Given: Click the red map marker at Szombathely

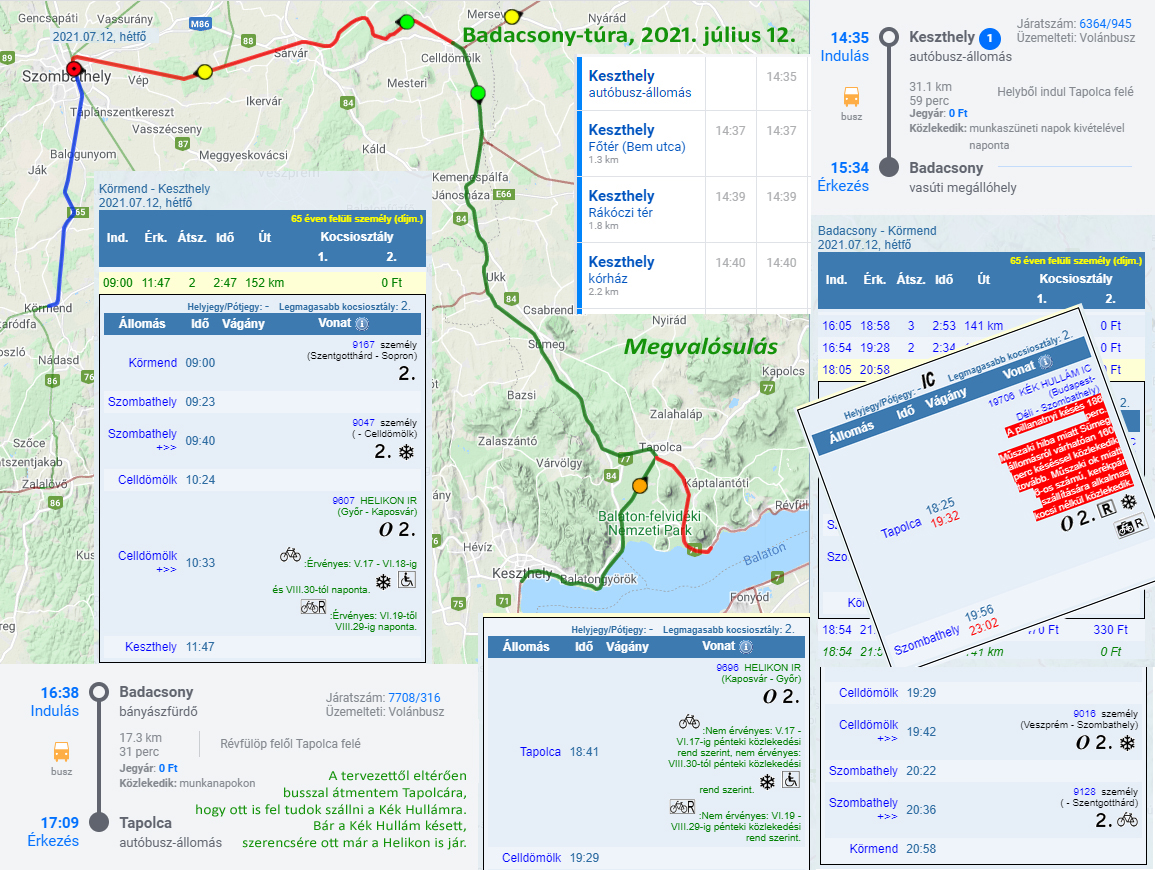Looking at the screenshot, I should pyautogui.click(x=73, y=69).
